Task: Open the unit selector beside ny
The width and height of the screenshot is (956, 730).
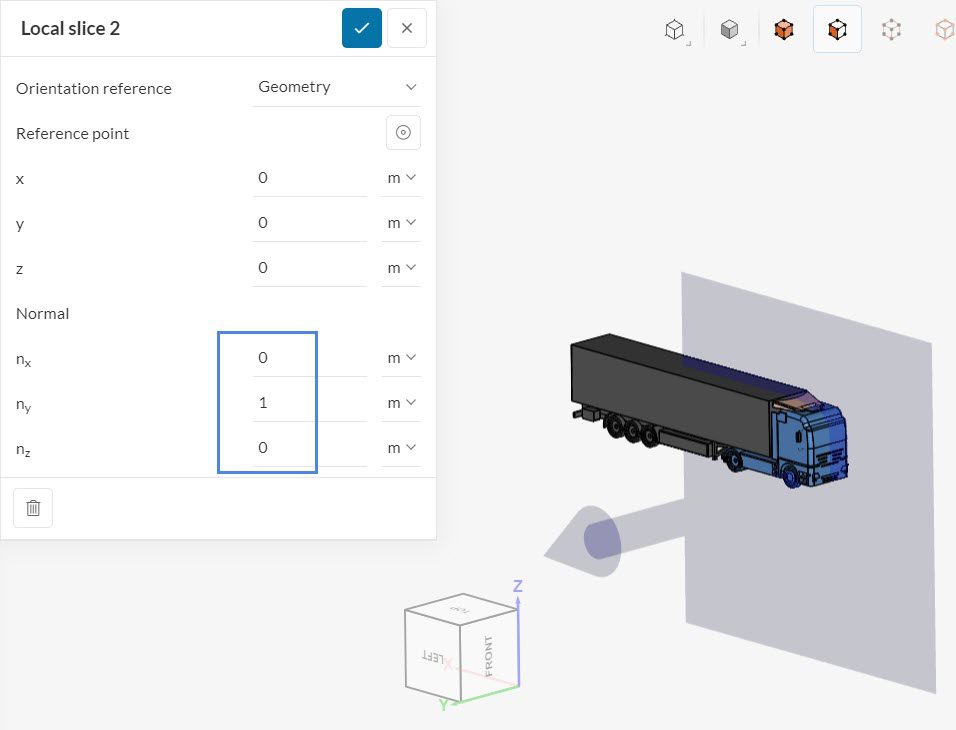Action: pyautogui.click(x=401, y=403)
